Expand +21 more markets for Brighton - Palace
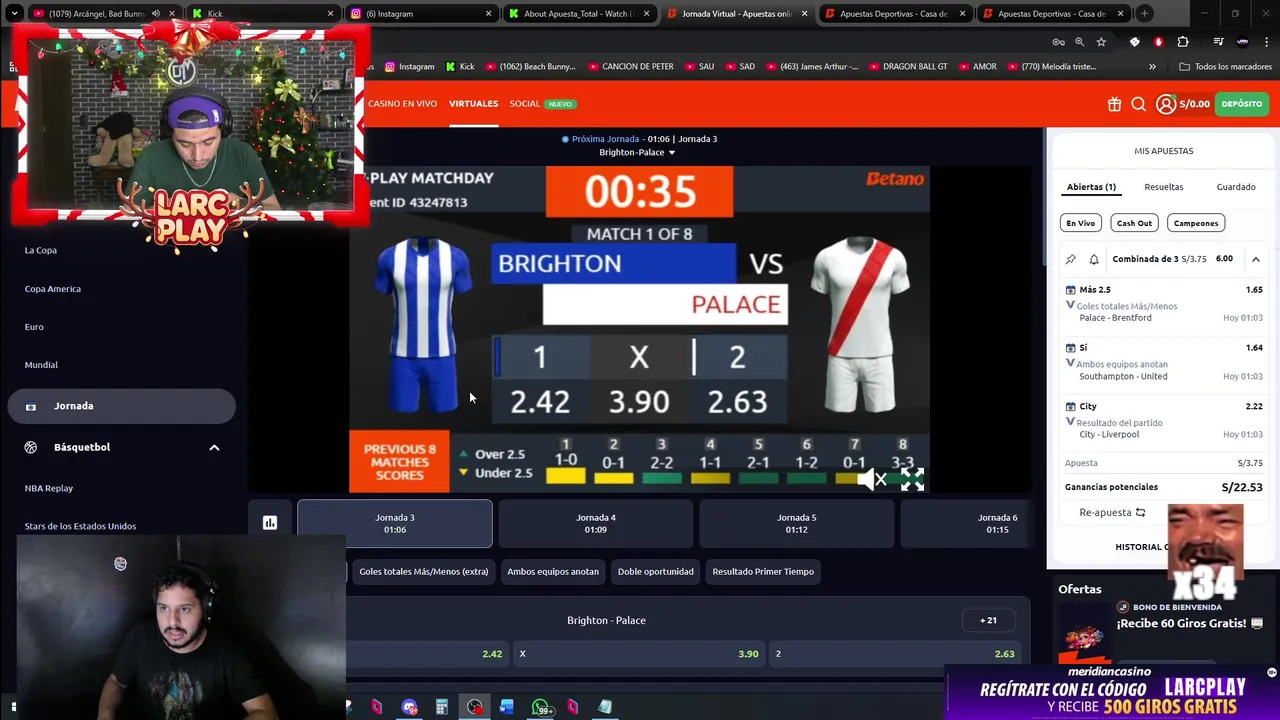Viewport: 1280px width, 720px height. pyautogui.click(x=988, y=620)
